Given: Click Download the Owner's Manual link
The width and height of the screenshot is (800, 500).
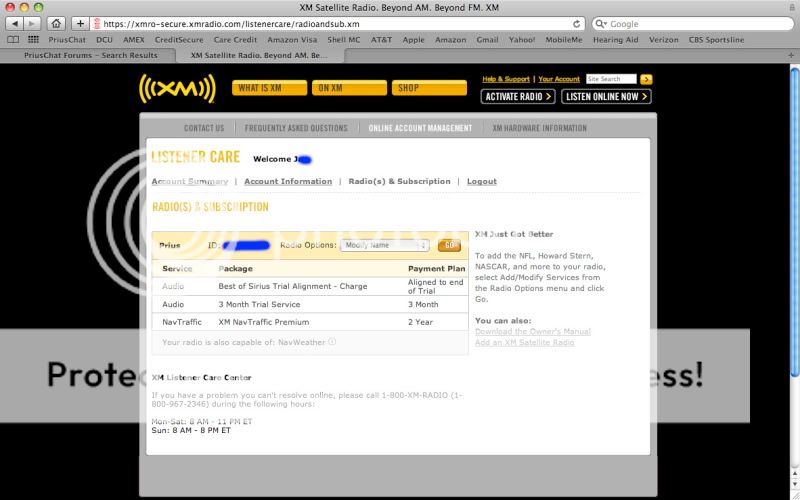Looking at the screenshot, I should [533, 332].
